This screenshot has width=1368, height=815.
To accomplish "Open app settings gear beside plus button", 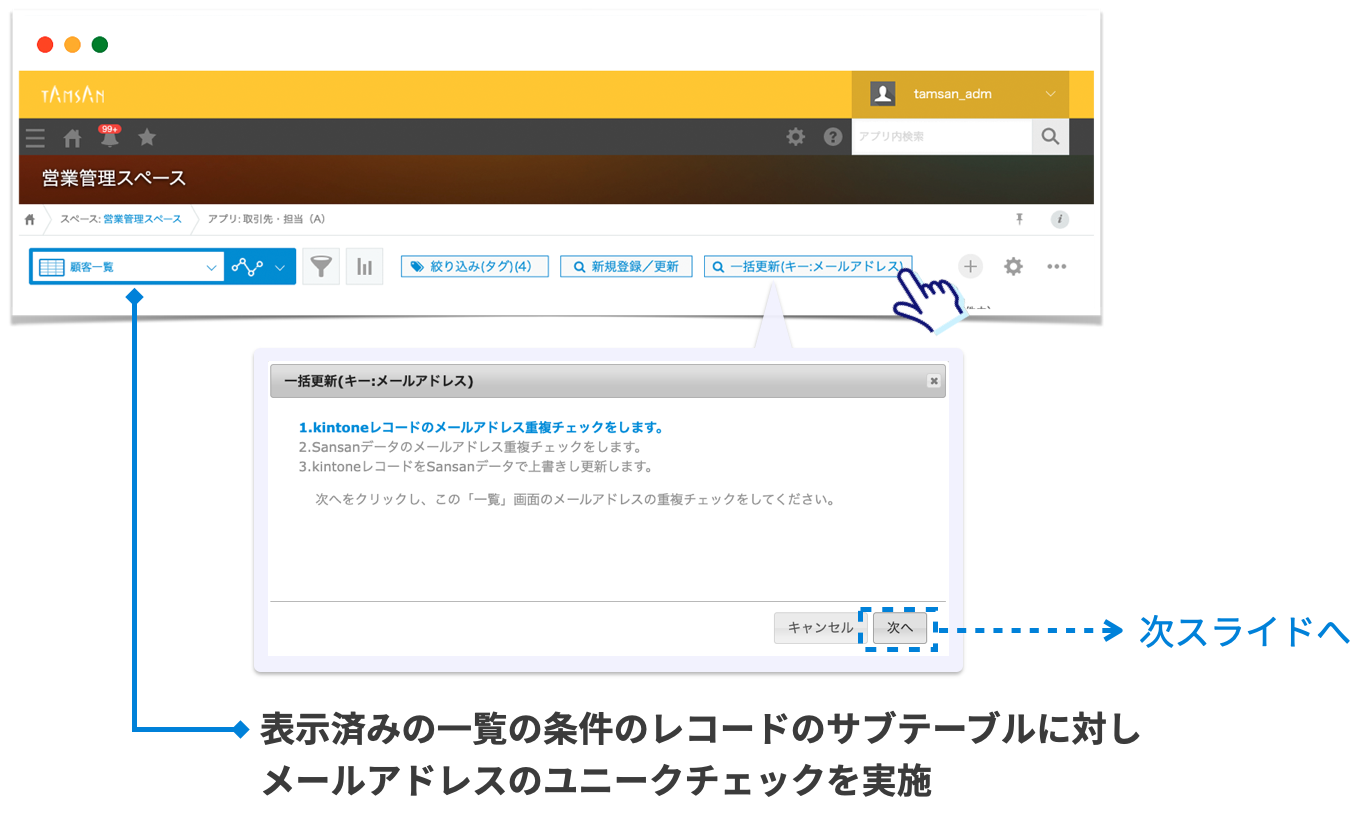I will click(1013, 266).
